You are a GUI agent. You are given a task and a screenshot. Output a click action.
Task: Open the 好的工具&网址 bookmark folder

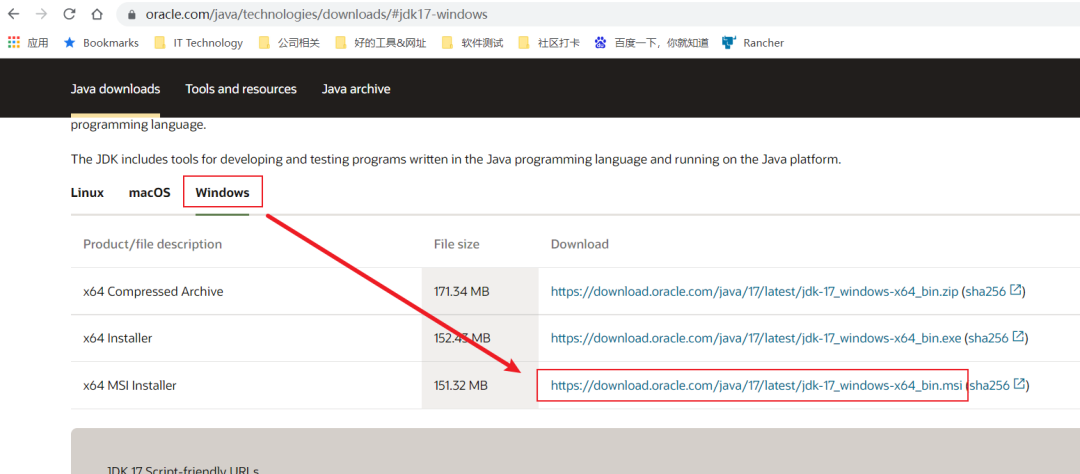point(381,43)
